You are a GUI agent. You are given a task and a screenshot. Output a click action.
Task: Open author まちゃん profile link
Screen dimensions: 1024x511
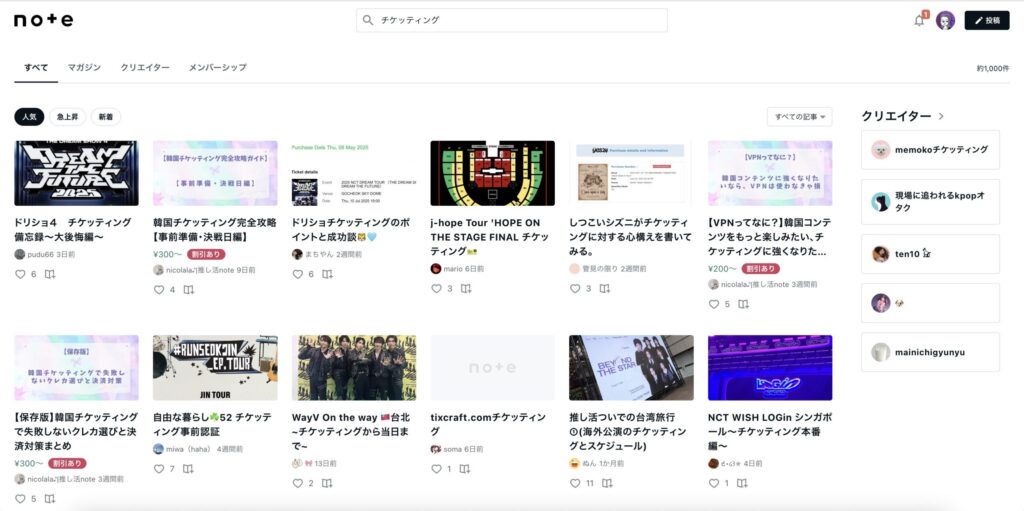pyautogui.click(x=319, y=254)
